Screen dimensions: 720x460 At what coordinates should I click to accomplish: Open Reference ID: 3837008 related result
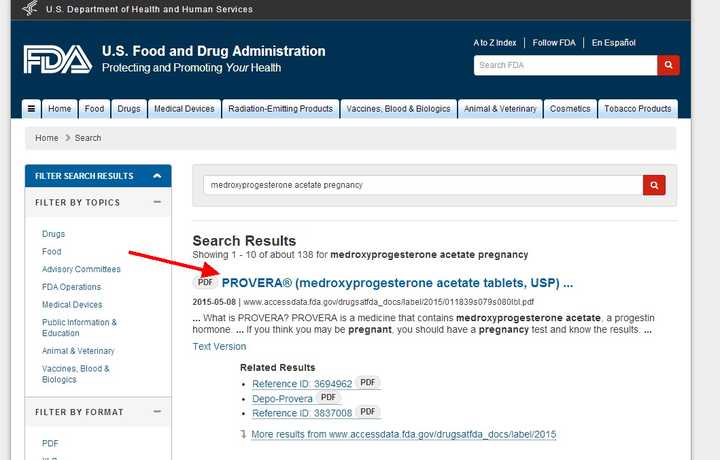(302, 413)
